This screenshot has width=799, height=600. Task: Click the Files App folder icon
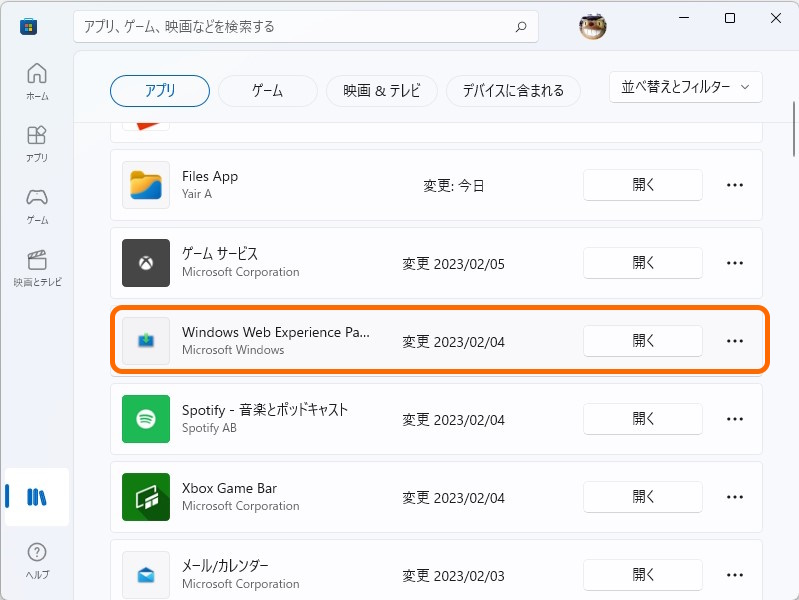click(x=146, y=185)
